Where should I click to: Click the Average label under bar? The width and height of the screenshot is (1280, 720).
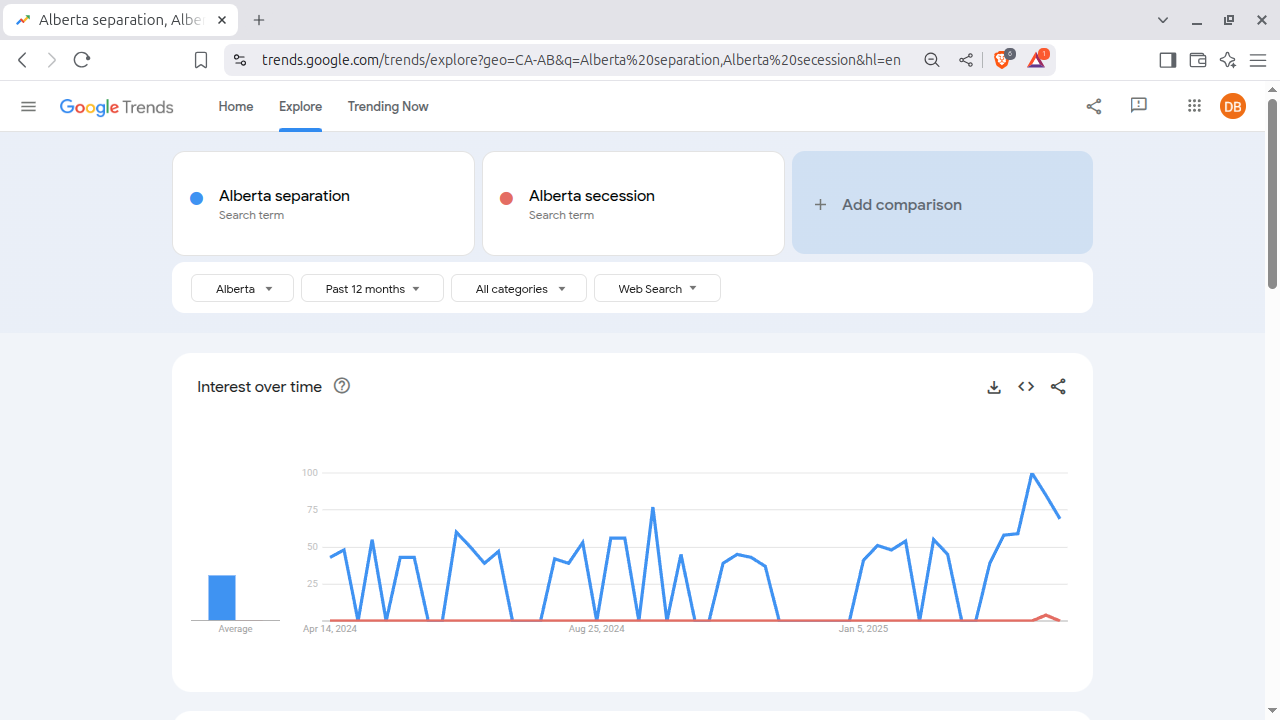(235, 629)
